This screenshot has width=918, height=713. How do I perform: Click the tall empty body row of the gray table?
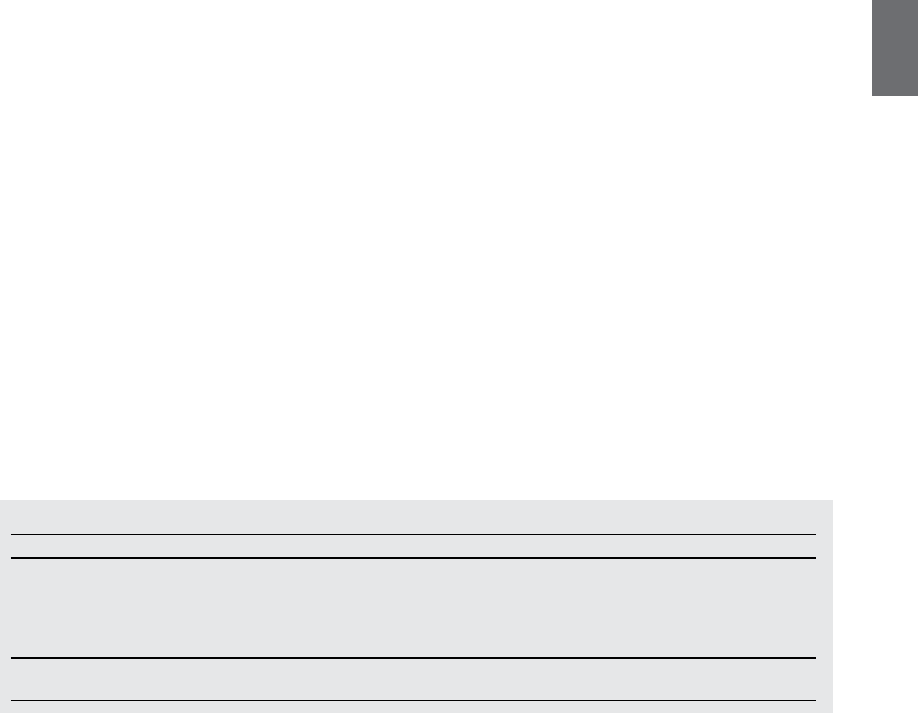click(x=413, y=608)
